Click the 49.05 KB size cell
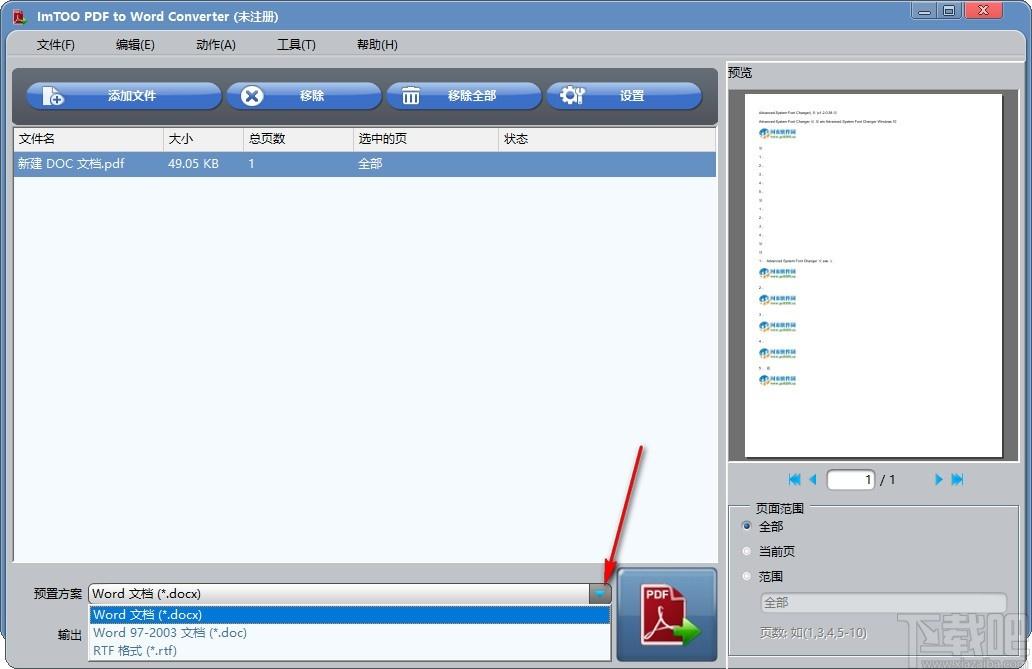The width and height of the screenshot is (1032, 669). tap(194, 164)
